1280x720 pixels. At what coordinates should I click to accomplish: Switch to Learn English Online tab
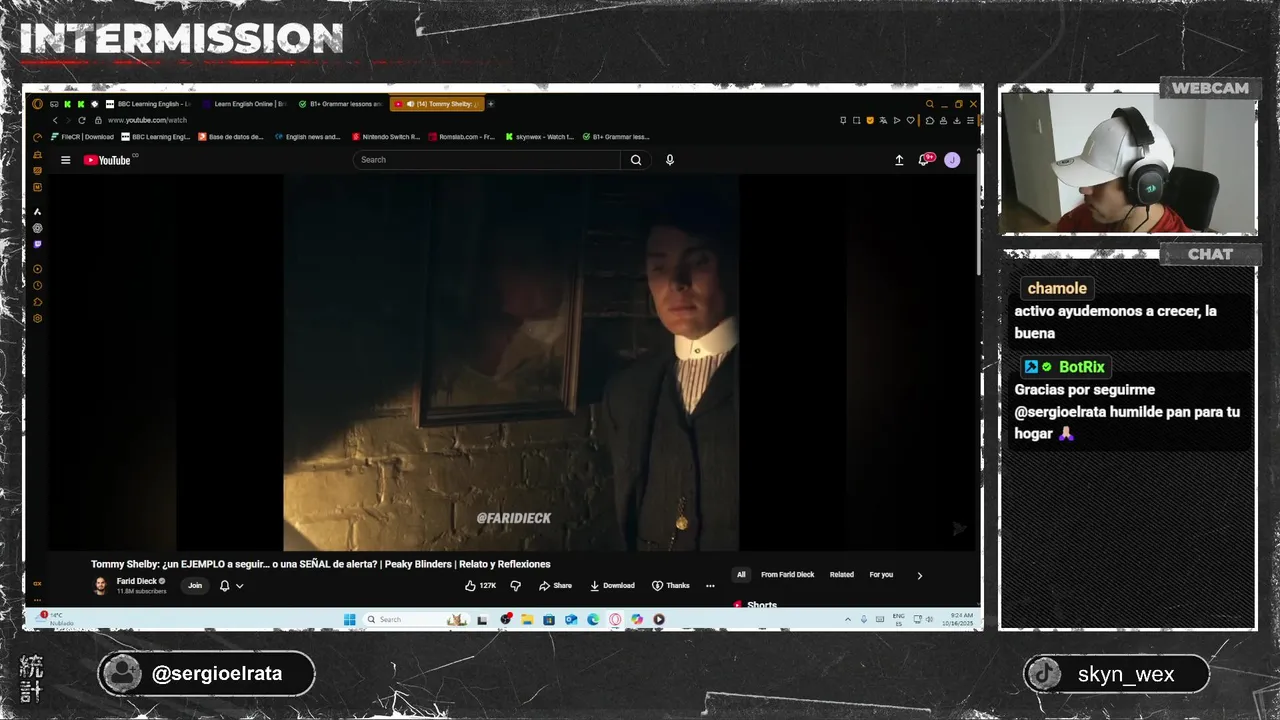click(x=243, y=104)
